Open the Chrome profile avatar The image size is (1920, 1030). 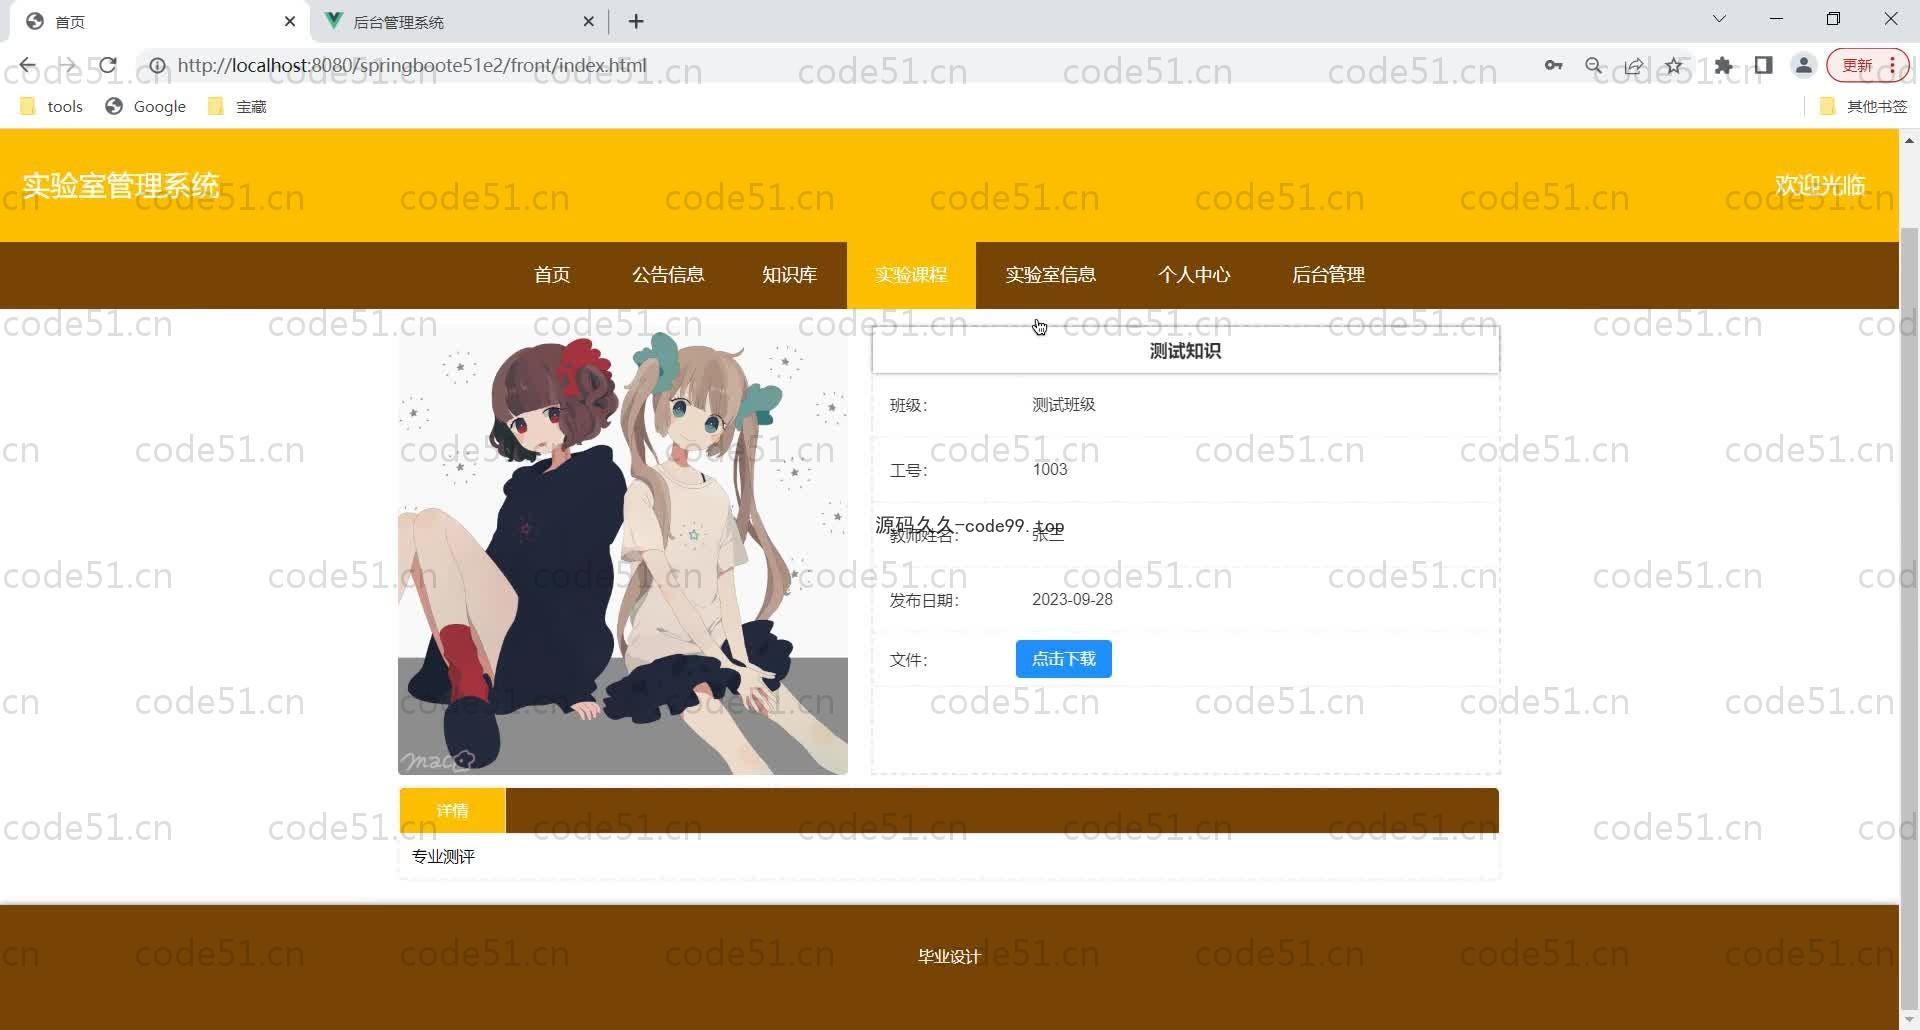tap(1803, 66)
